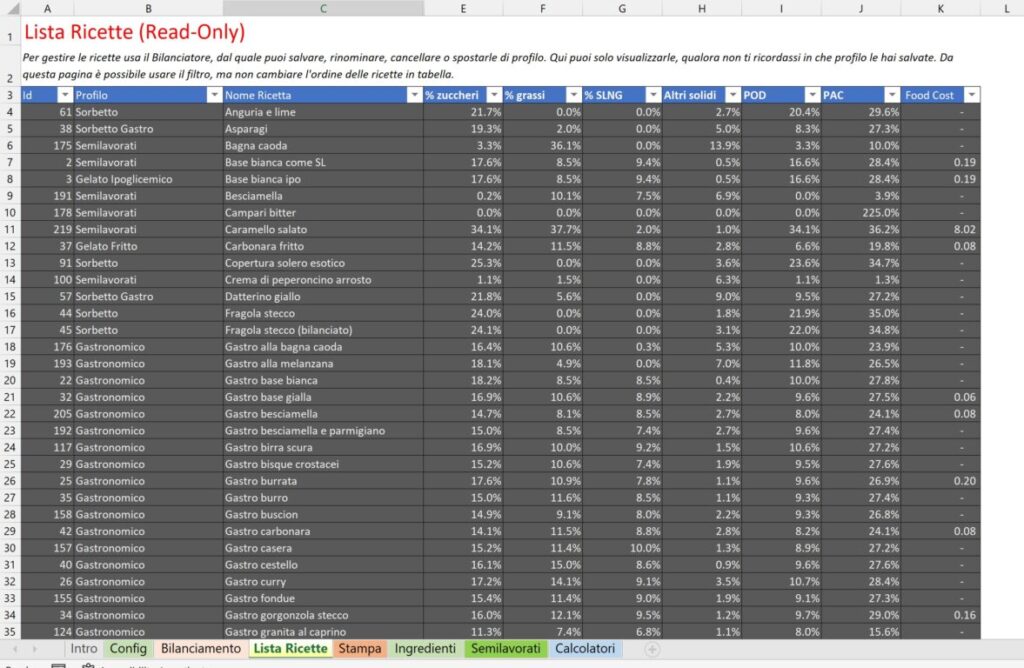Open the Ingredienti sheet tab

(425, 648)
